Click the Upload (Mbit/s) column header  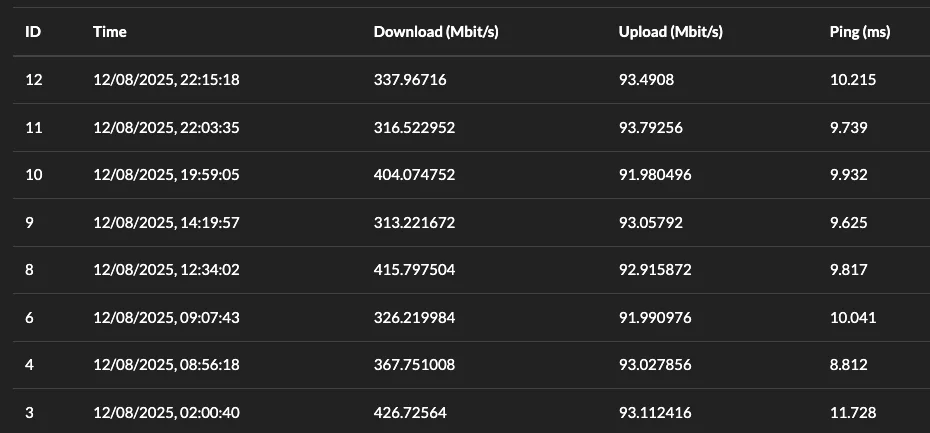coord(670,32)
